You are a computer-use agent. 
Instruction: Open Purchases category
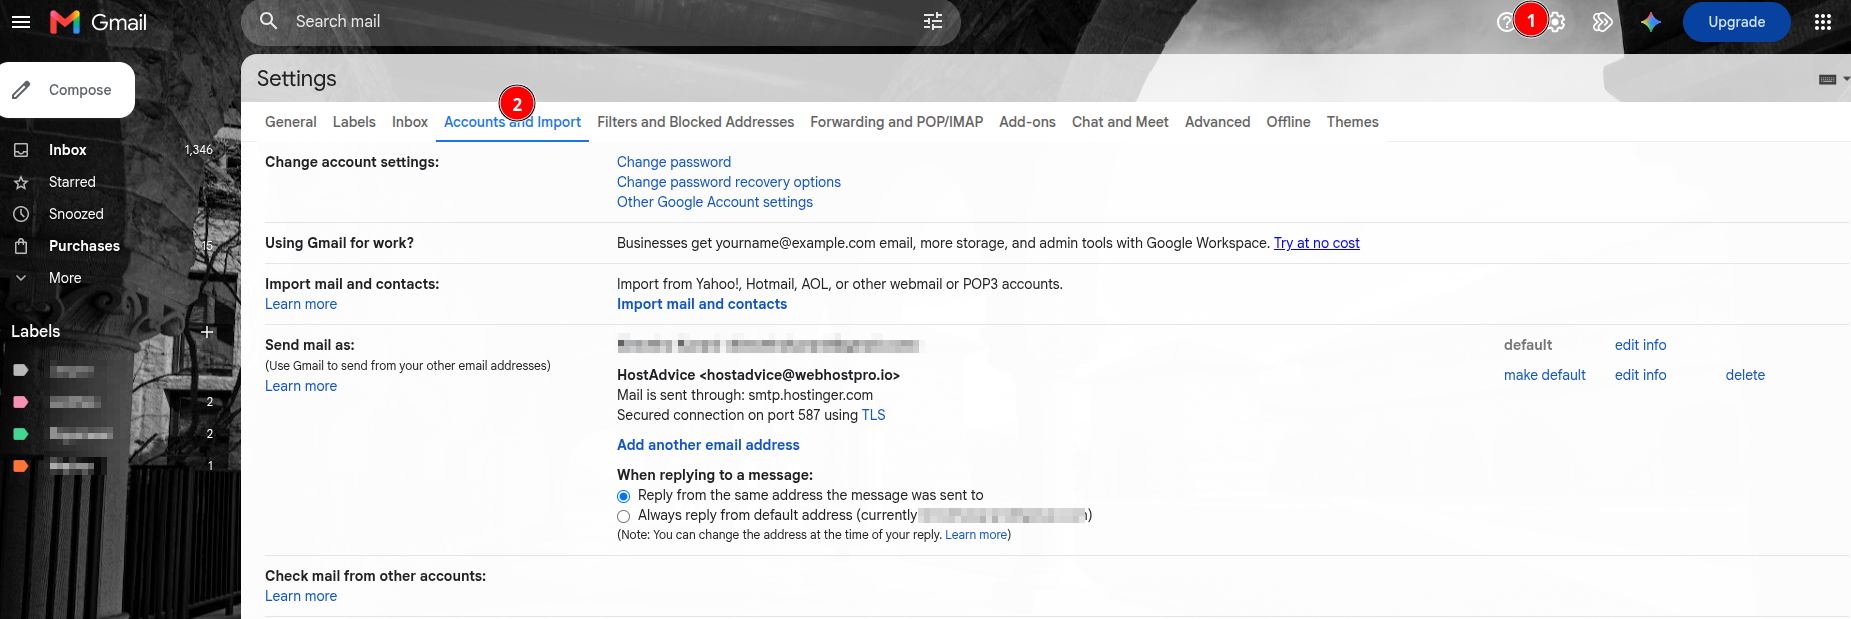[x=84, y=246]
